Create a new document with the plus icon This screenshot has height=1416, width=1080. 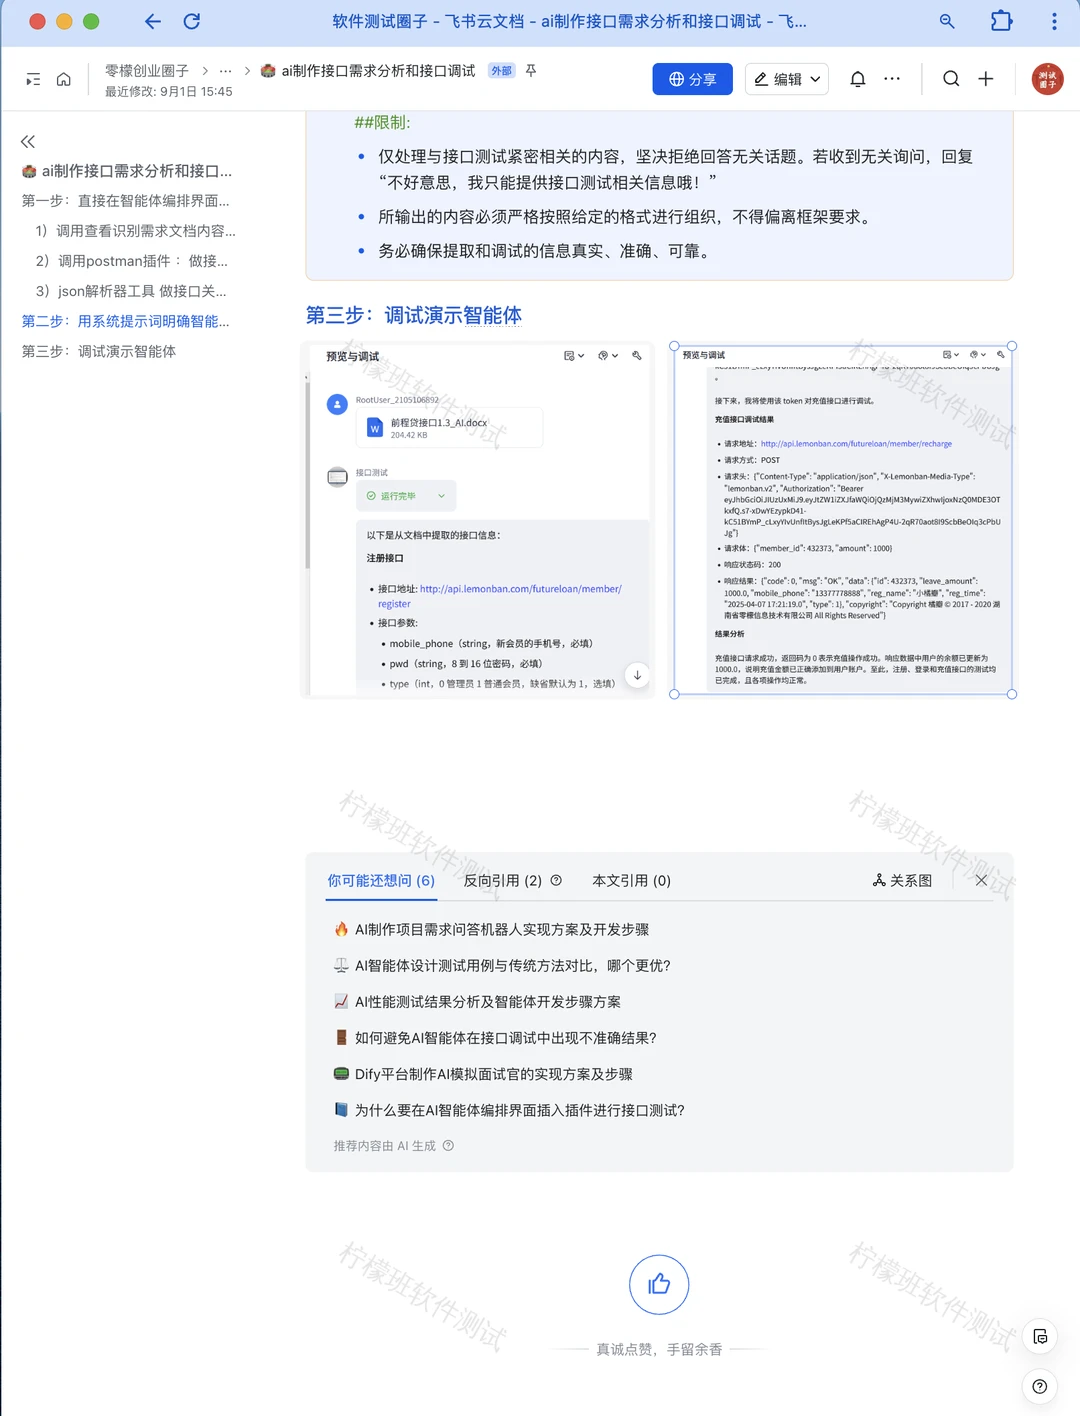[x=986, y=78]
